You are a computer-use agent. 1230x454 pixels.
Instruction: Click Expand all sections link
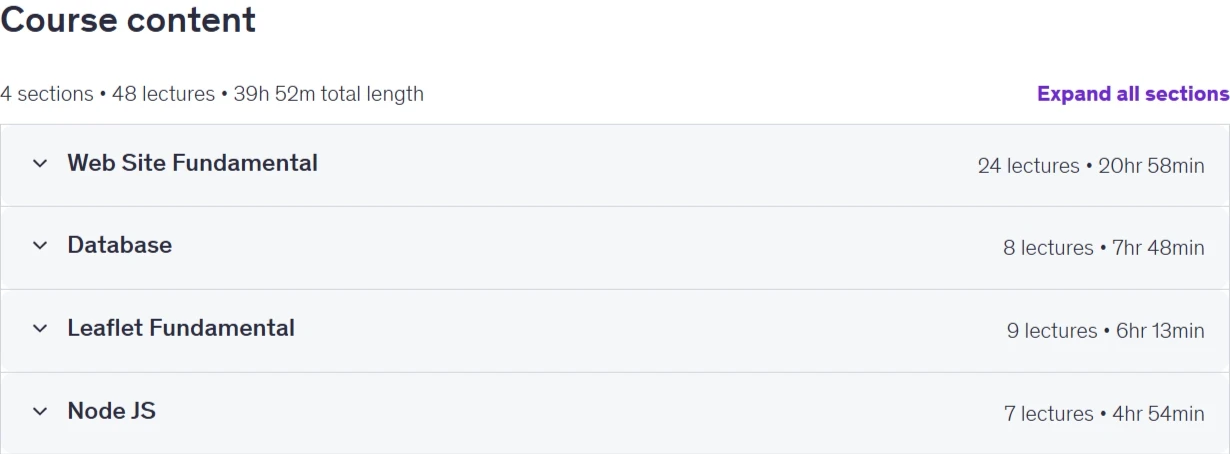pyautogui.click(x=1133, y=94)
